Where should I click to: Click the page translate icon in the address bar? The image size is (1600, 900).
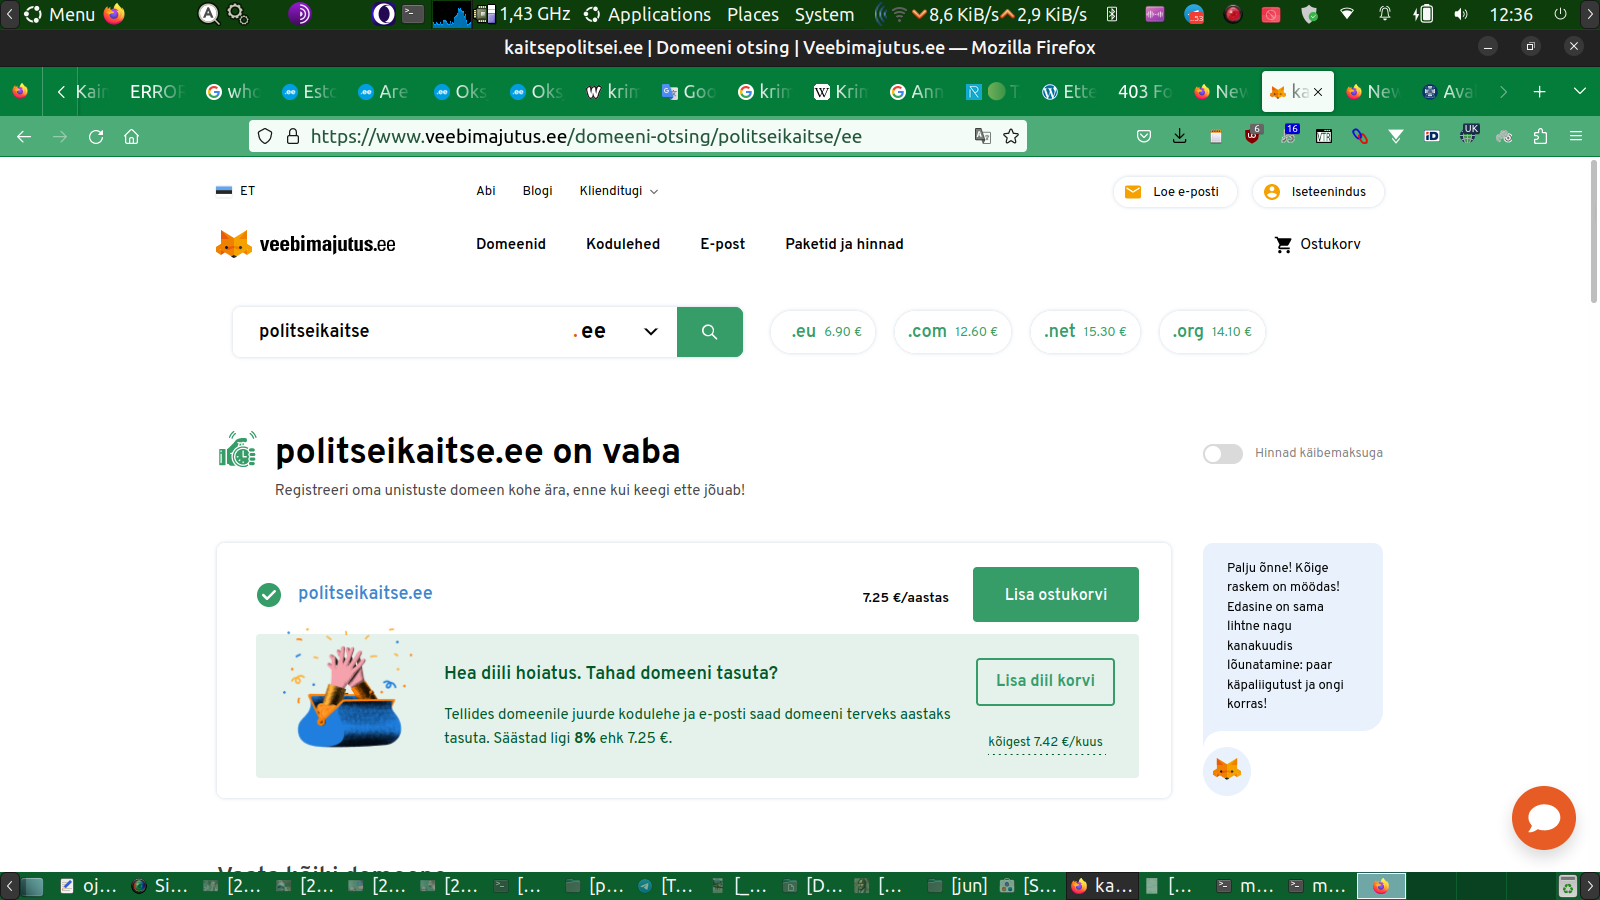pyautogui.click(x=983, y=136)
